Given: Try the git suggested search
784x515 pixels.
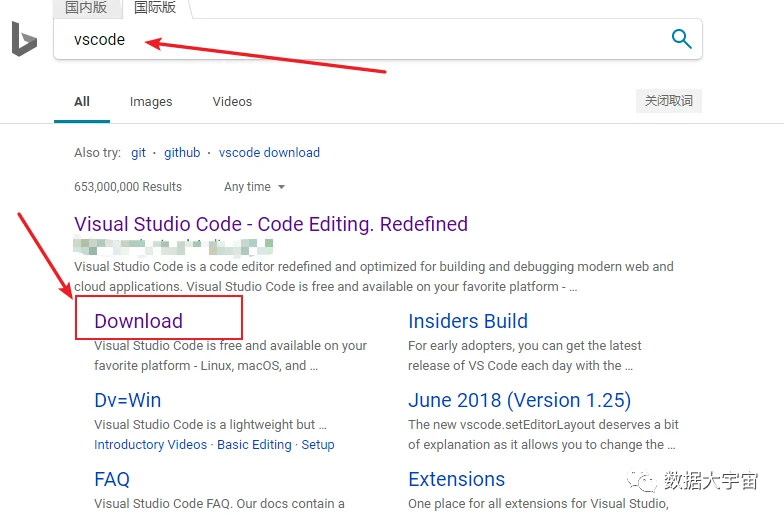Looking at the screenshot, I should 138,152.
